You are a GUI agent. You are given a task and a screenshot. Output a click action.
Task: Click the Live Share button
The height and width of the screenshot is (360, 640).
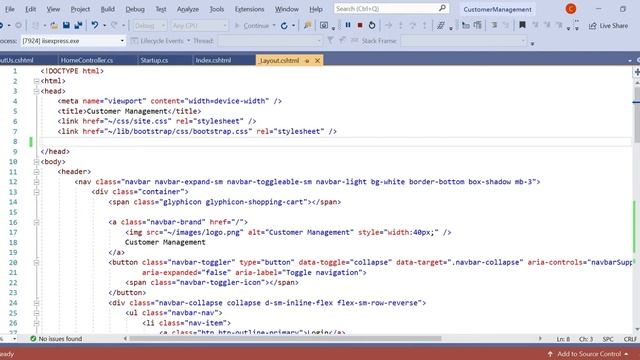608,26
